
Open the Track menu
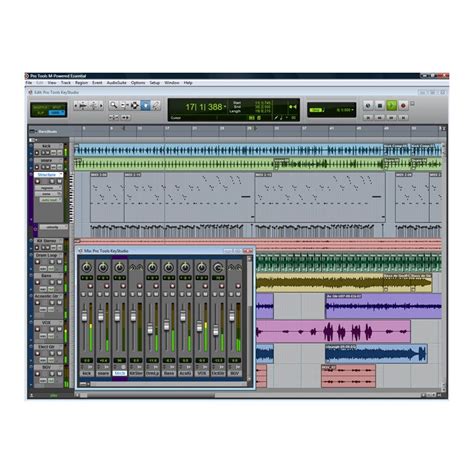pos(66,83)
